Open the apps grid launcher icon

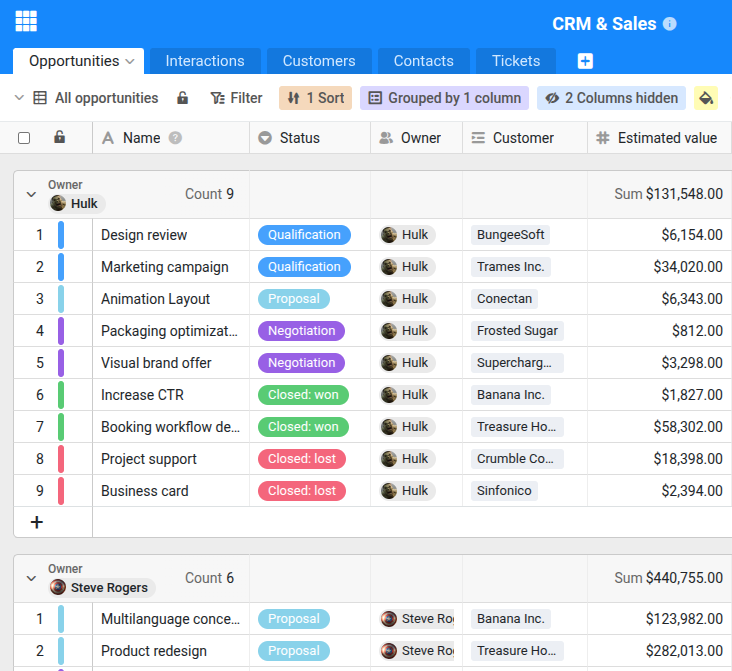coord(26,21)
